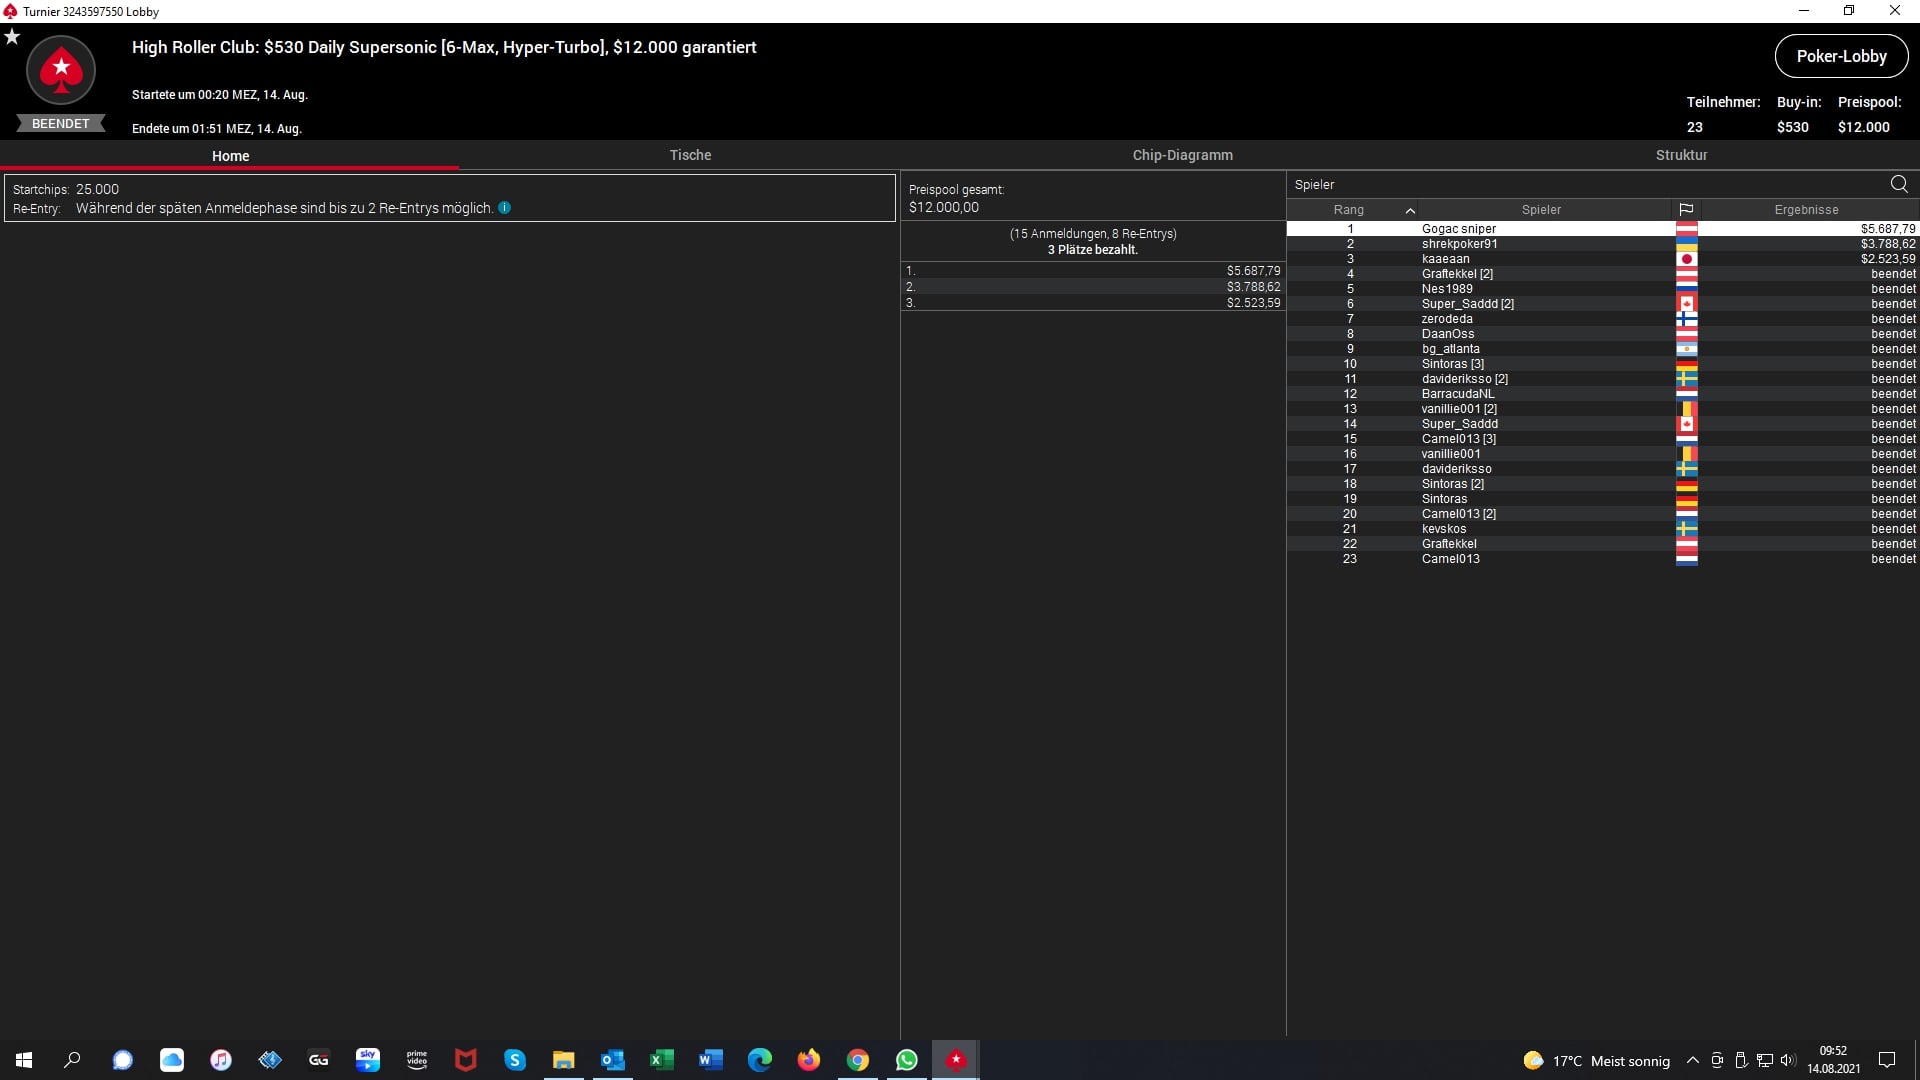Open PokerStars from the taskbar

tap(956, 1060)
